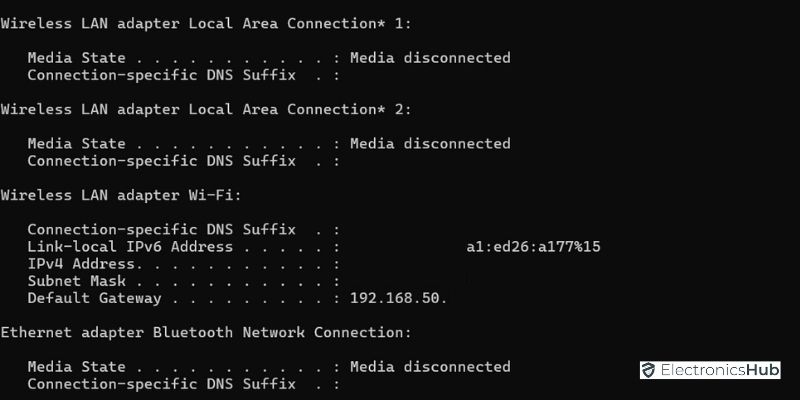Click the Link-local IPv6 Address label
Image resolution: width=800 pixels, height=400 pixels.
130,247
